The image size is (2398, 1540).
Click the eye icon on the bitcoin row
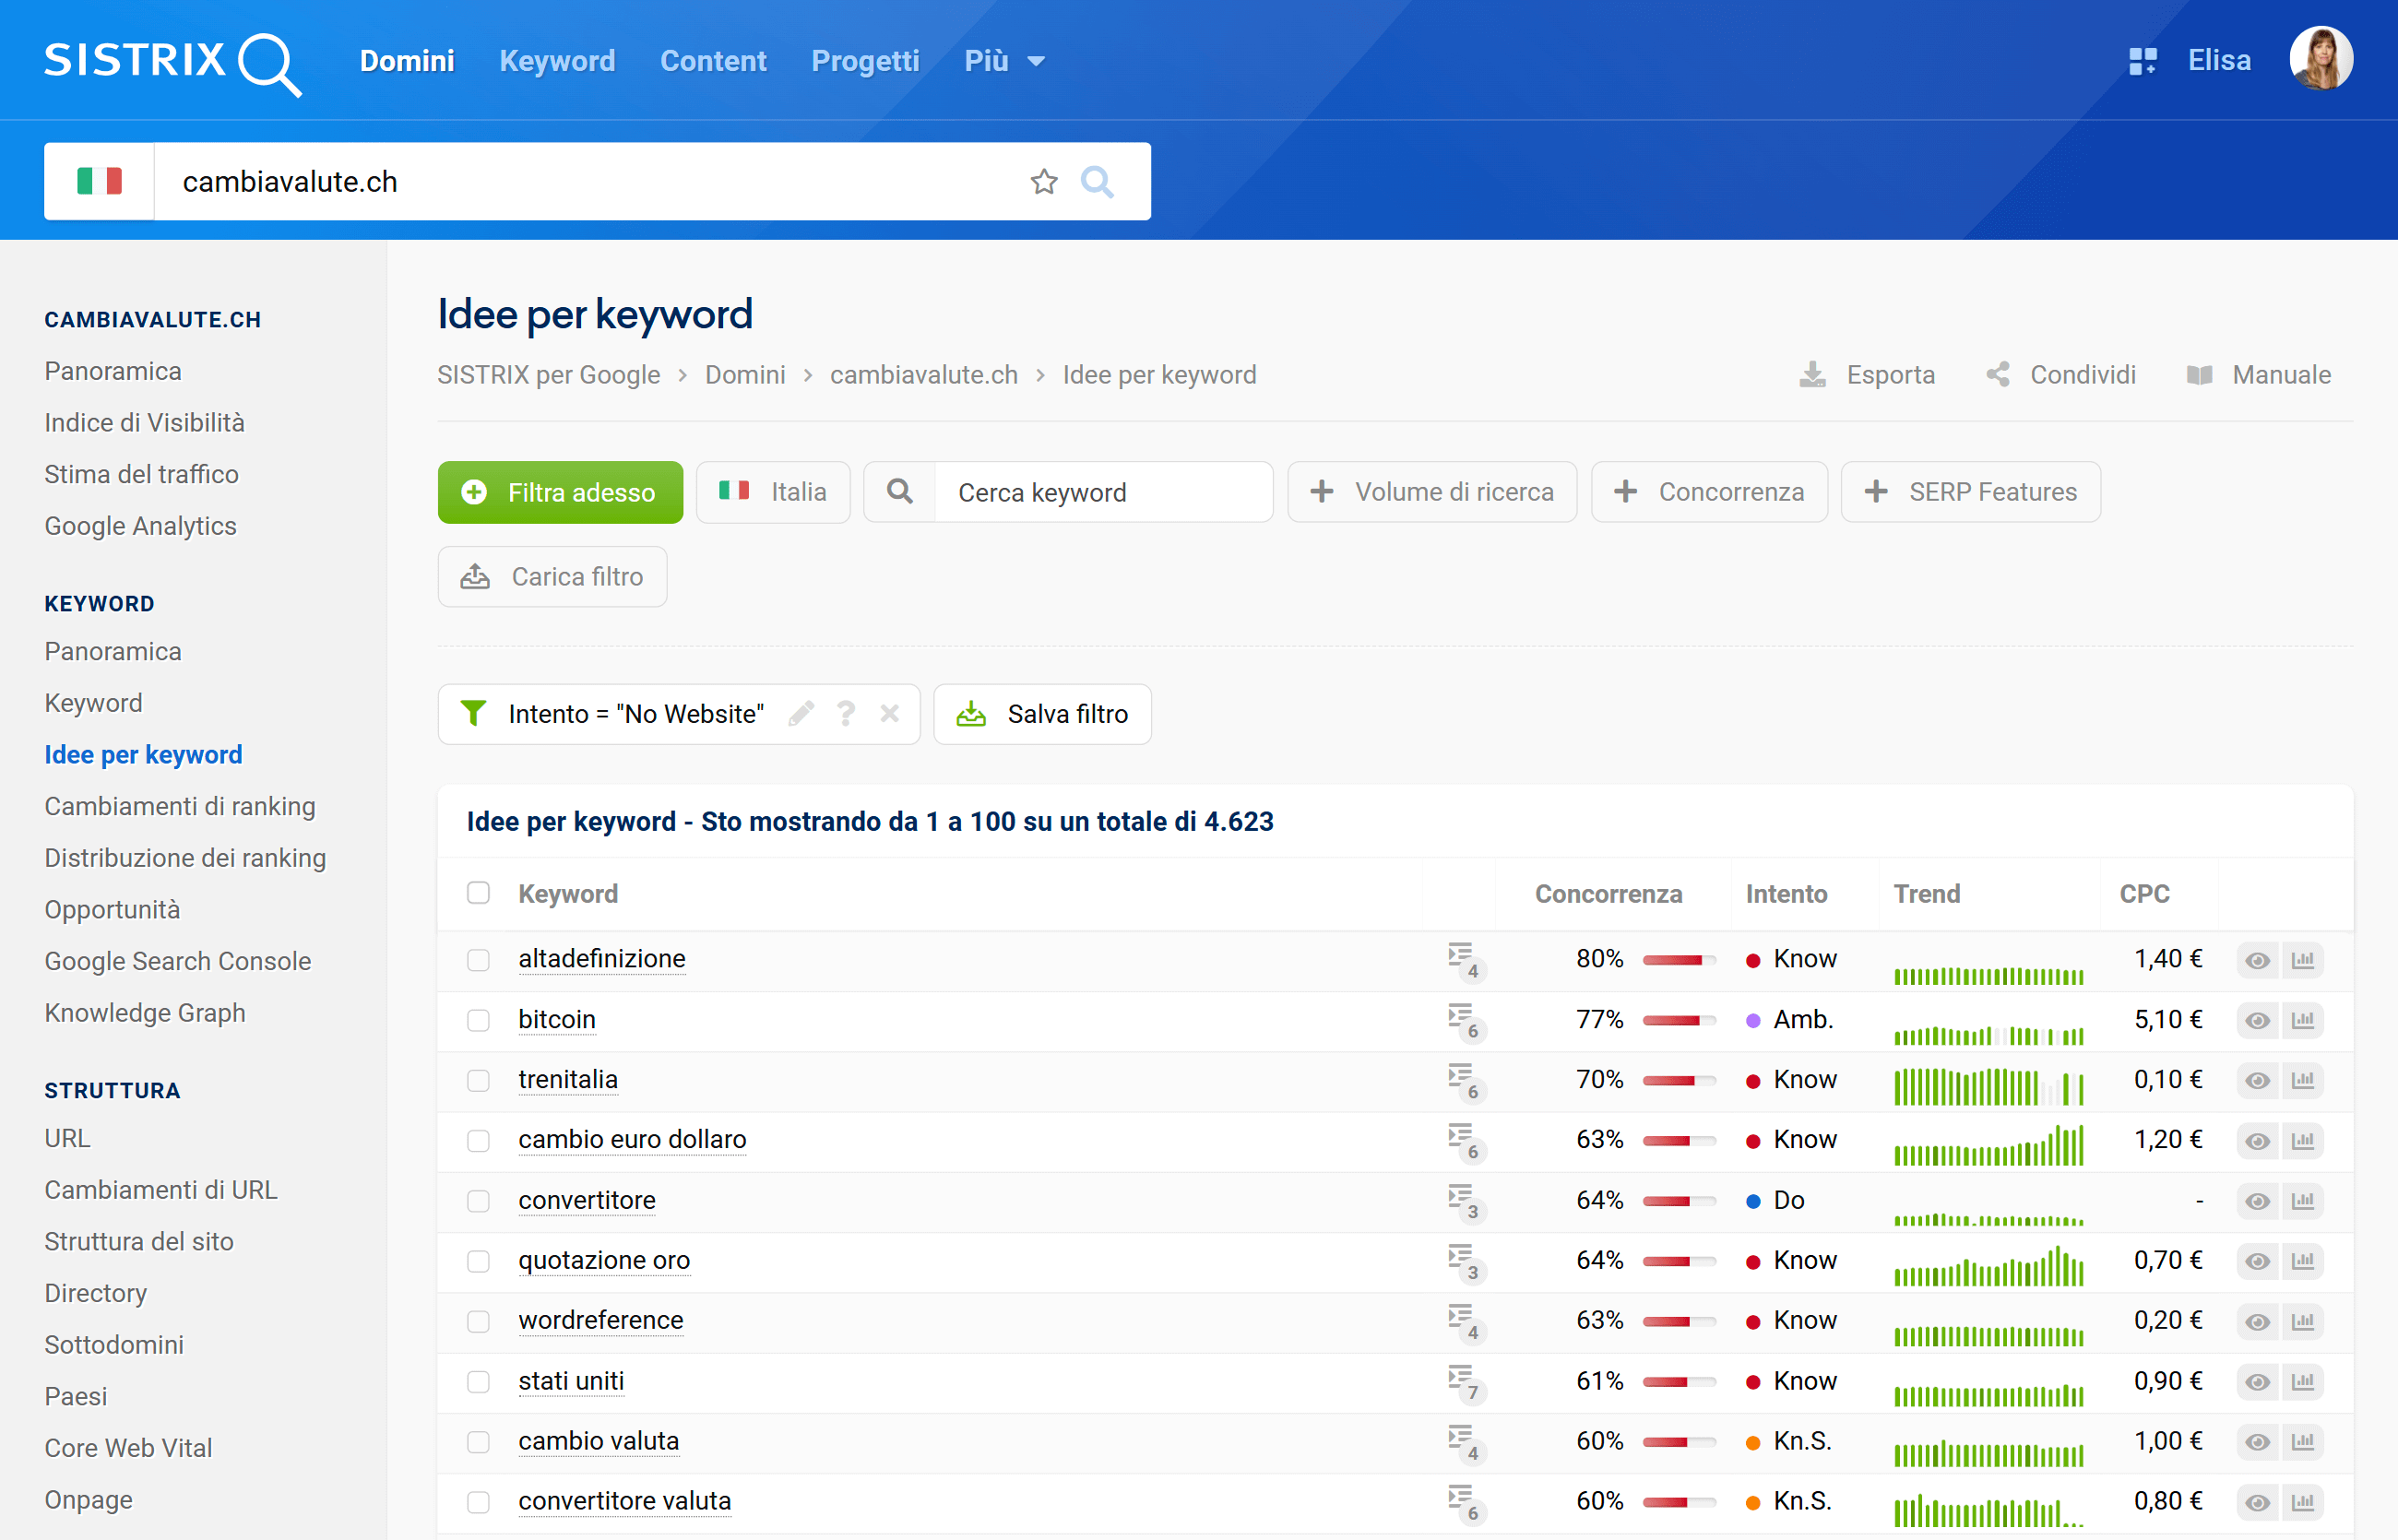tap(2257, 1020)
